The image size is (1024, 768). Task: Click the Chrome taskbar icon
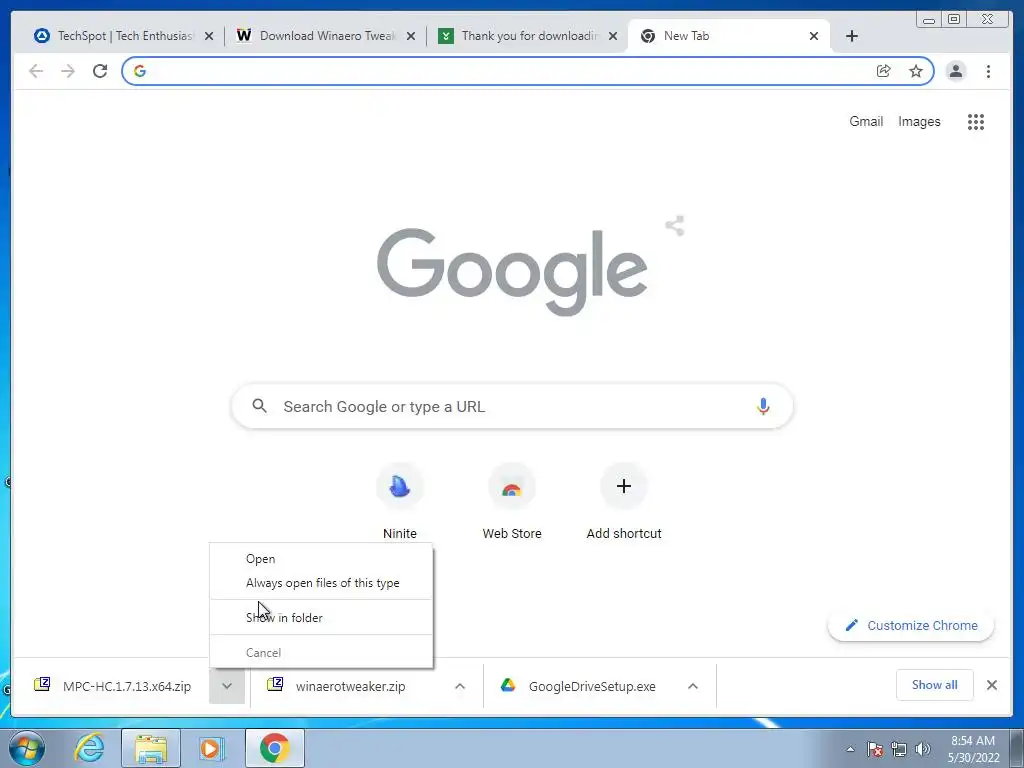click(x=274, y=748)
